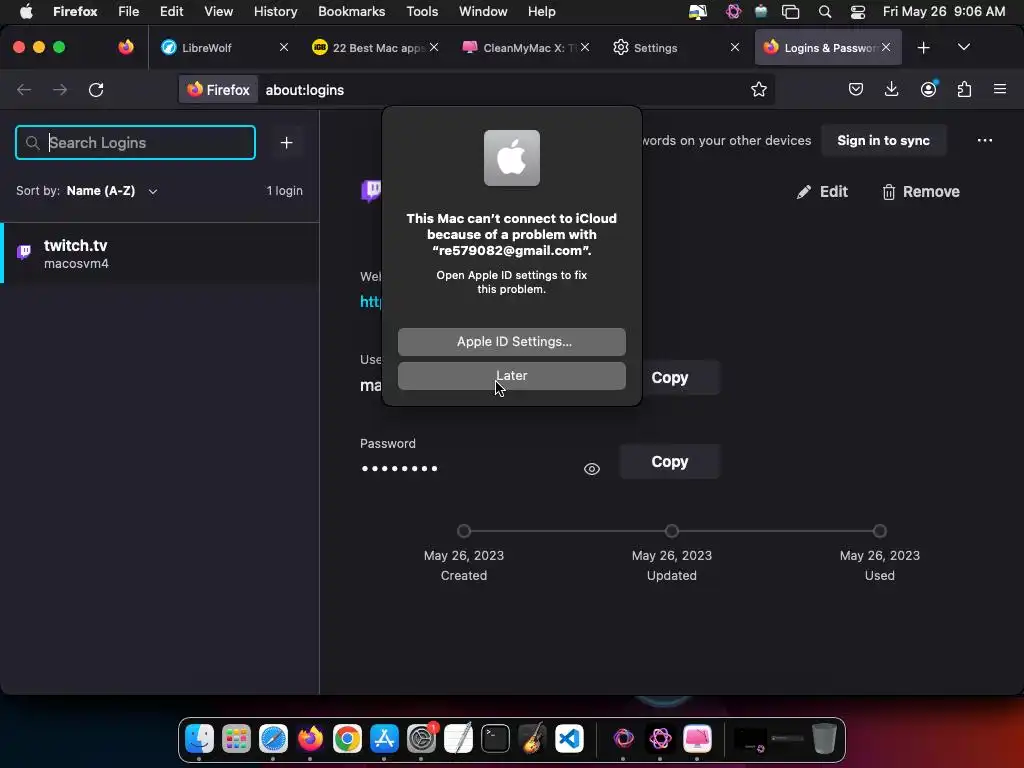Open System Settings from the Dock

coord(421,739)
